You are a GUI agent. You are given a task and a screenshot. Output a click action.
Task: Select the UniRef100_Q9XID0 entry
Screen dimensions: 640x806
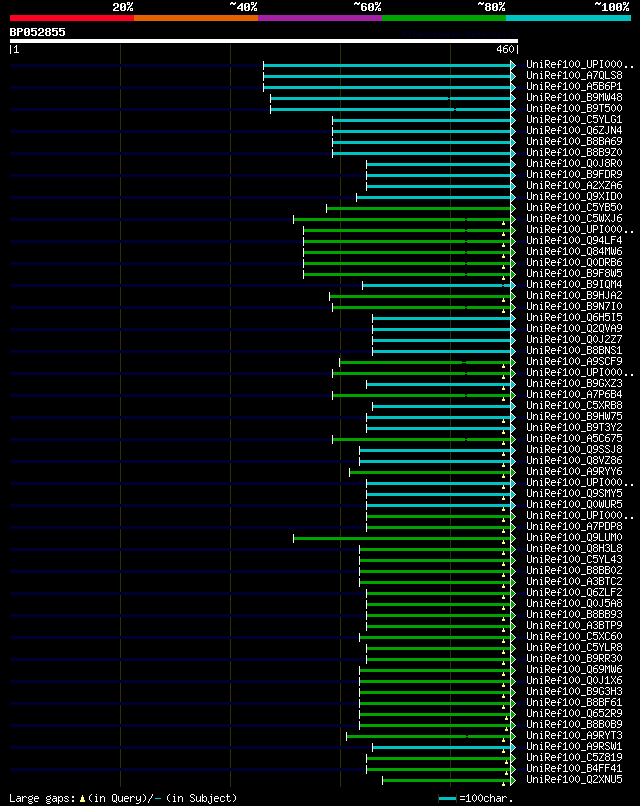574,196
